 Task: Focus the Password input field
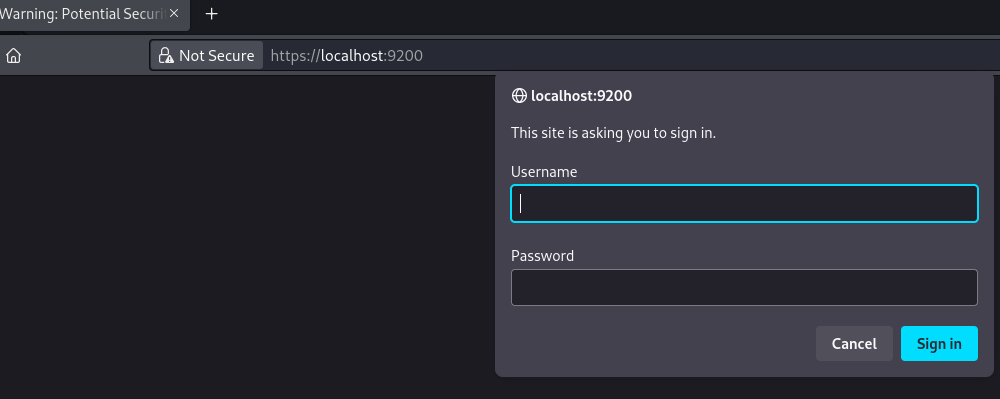point(744,287)
